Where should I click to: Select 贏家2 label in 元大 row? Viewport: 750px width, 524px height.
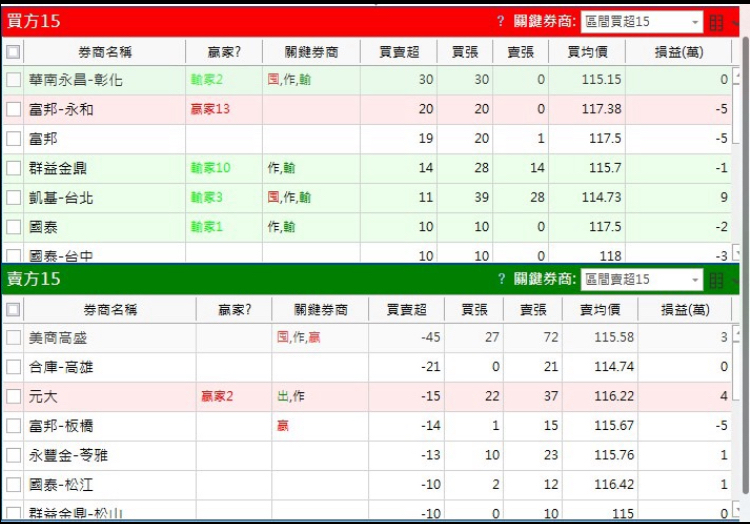pyautogui.click(x=217, y=396)
